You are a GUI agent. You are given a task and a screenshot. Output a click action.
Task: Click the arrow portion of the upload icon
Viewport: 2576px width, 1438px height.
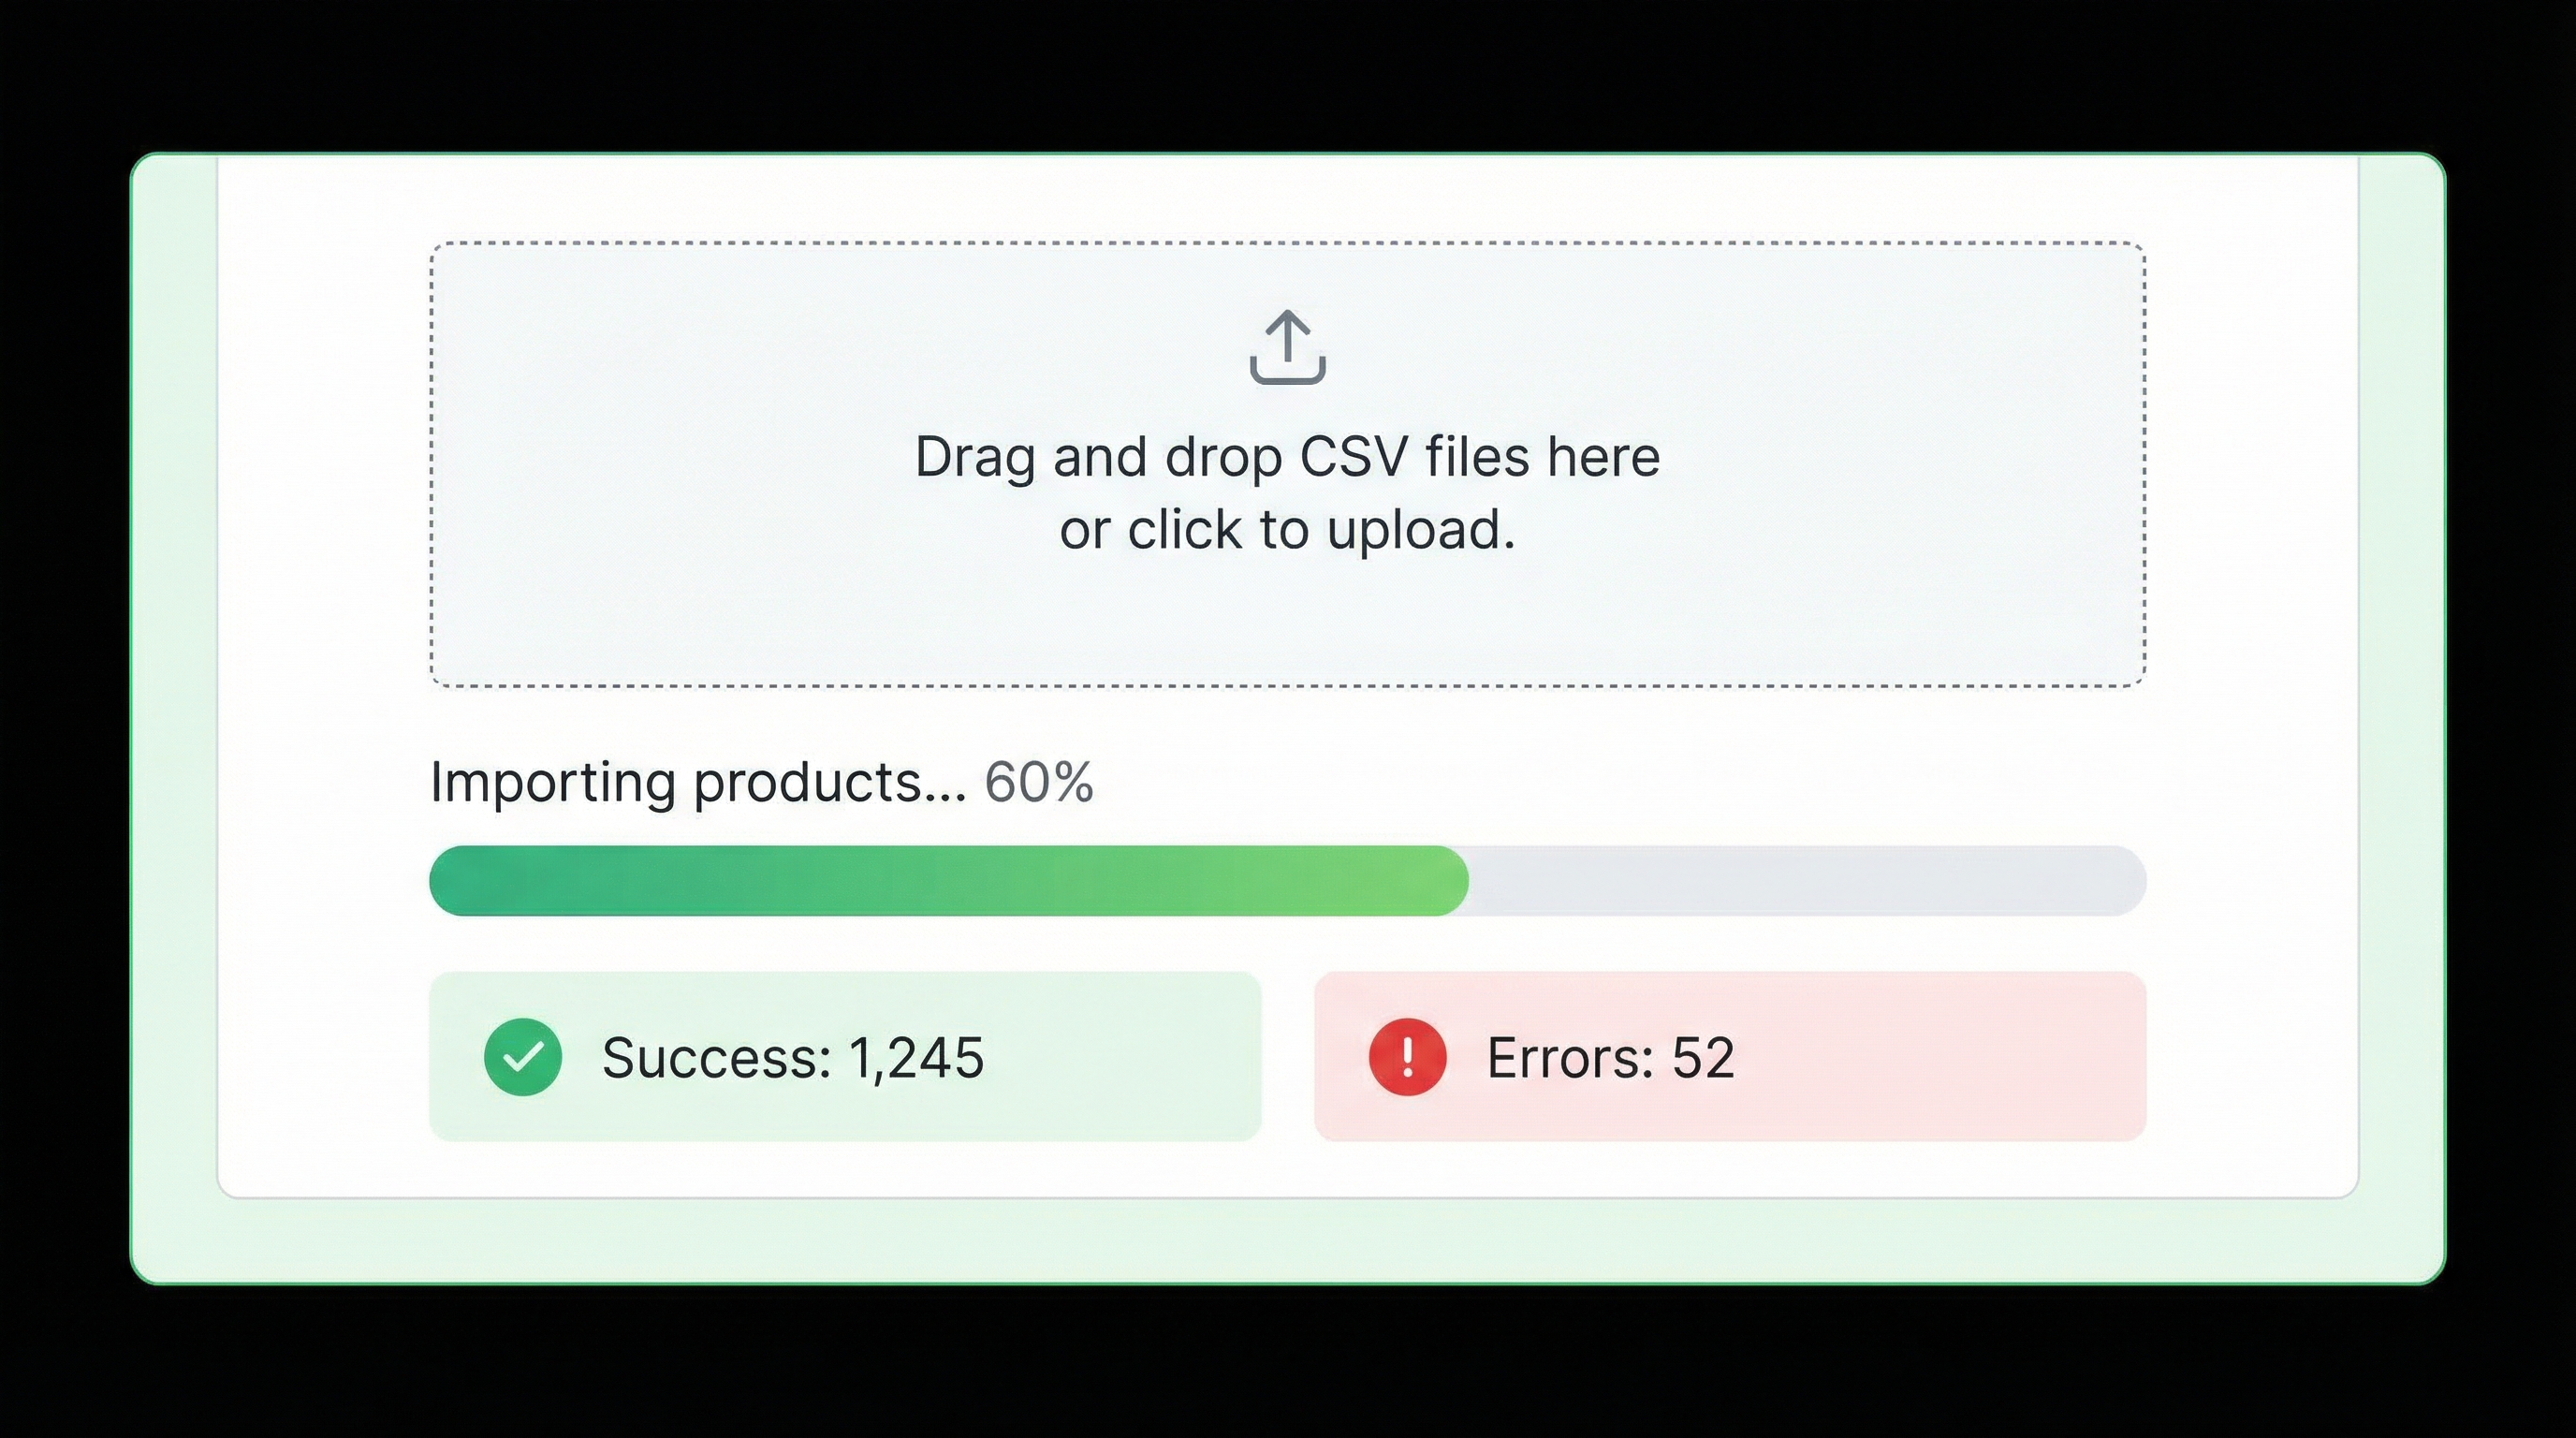pos(1287,330)
